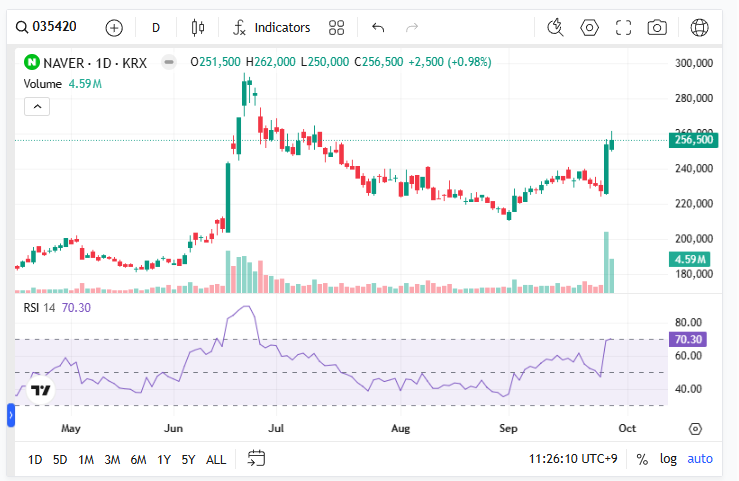Open the go-to-date calendar icon
This screenshot has width=739, height=481.
(x=256, y=458)
